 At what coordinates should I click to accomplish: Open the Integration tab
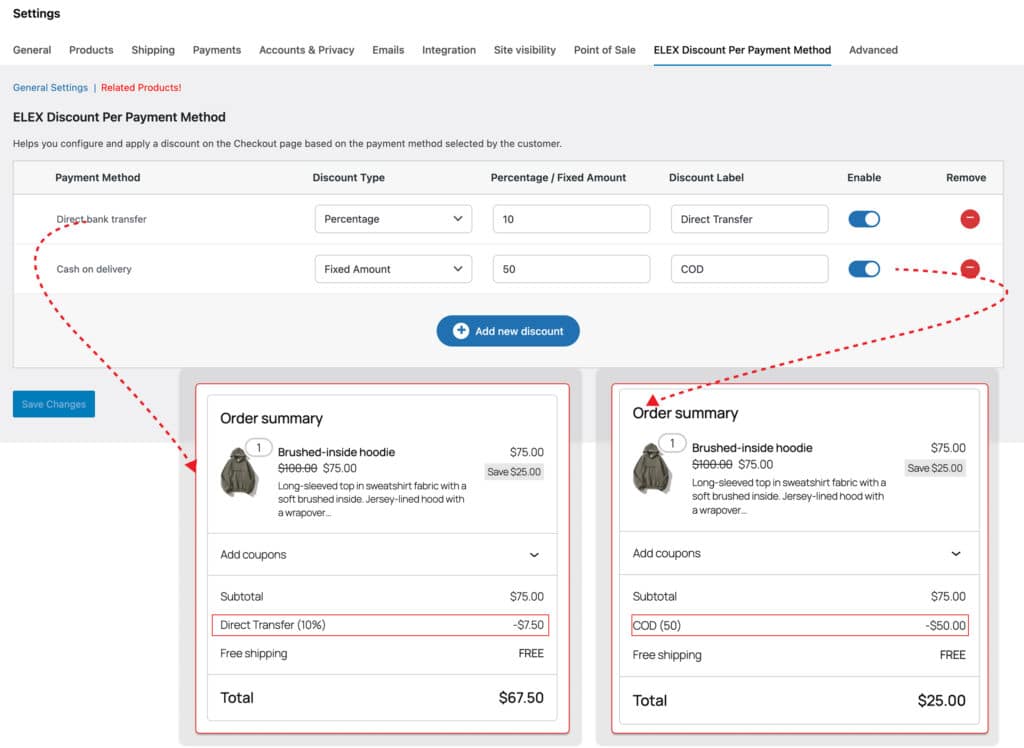point(449,50)
